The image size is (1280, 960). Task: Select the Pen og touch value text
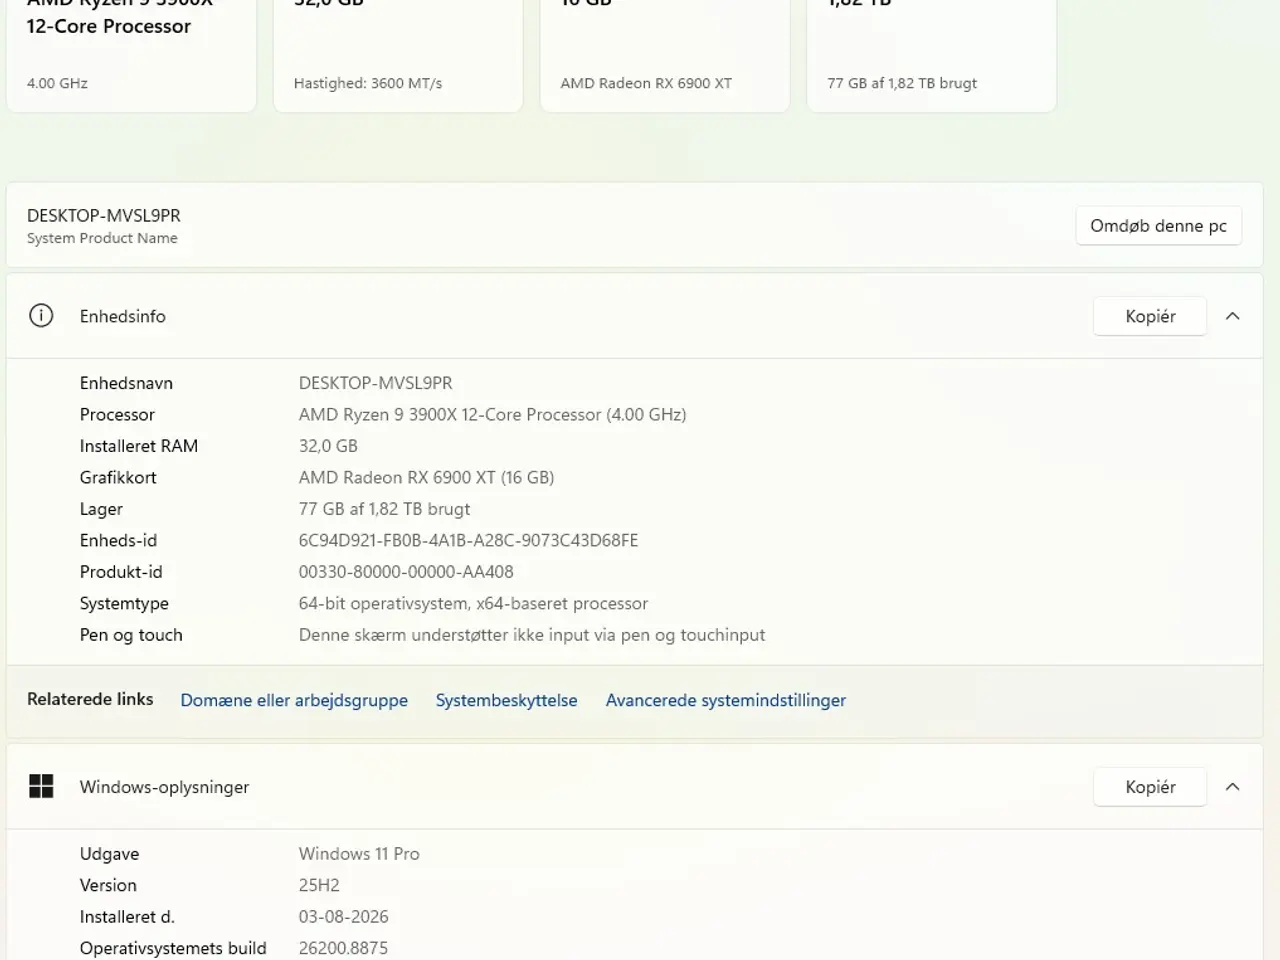pyautogui.click(x=532, y=635)
